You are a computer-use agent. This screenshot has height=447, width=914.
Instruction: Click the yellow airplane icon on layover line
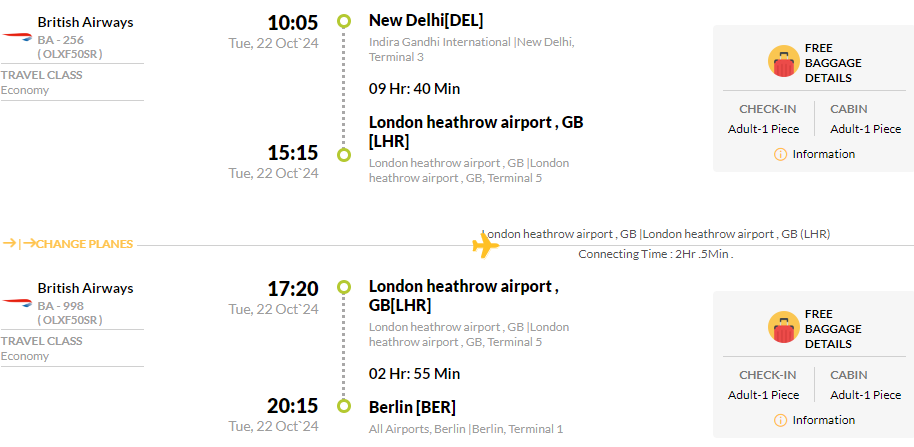485,245
